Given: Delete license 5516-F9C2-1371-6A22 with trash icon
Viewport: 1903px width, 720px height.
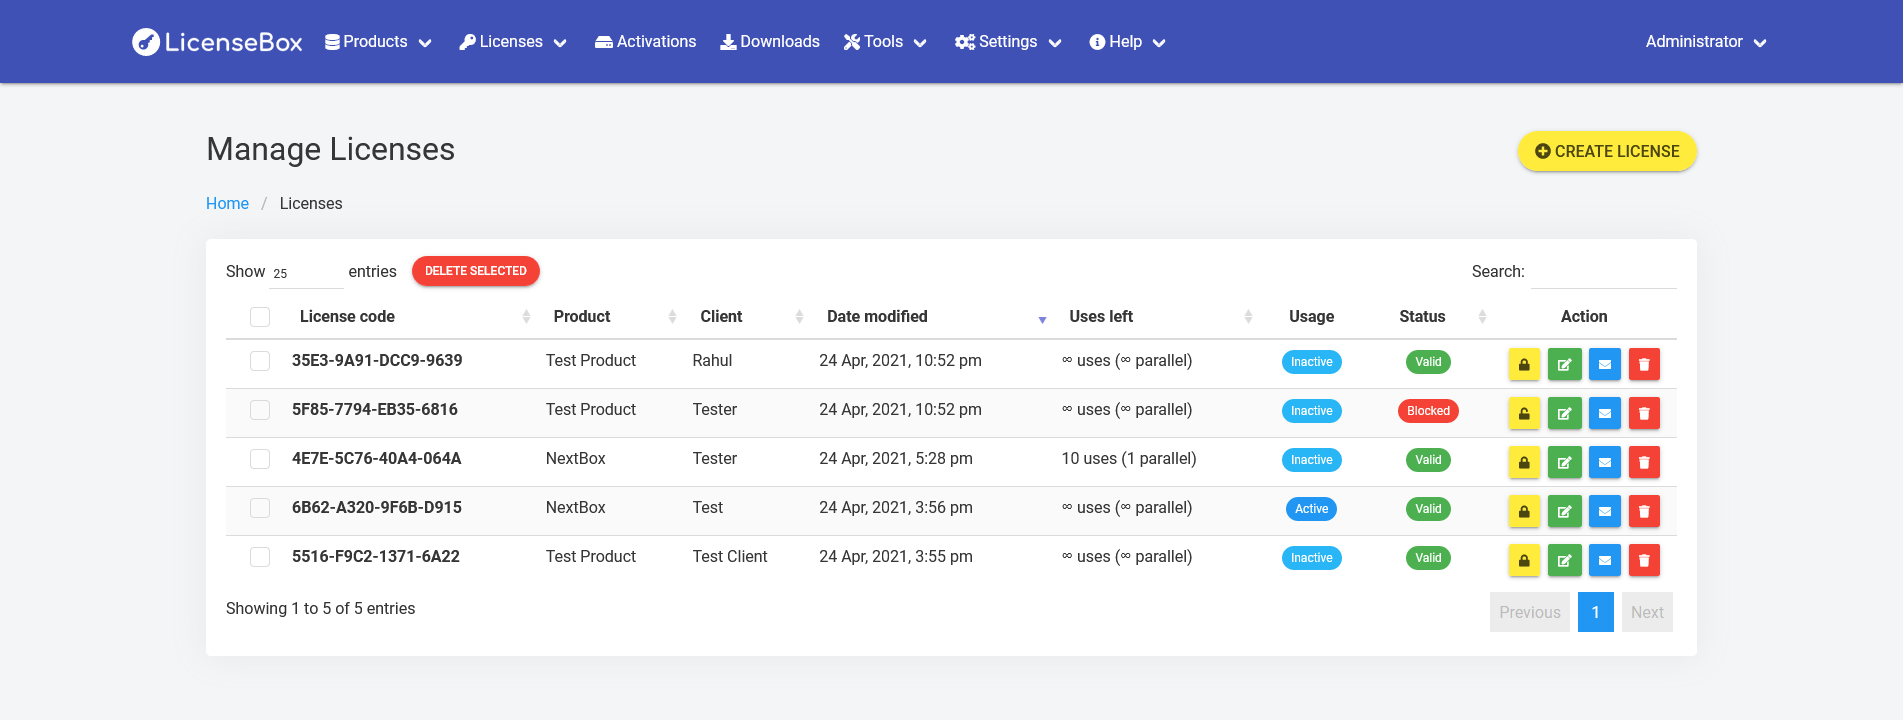Looking at the screenshot, I should (1644, 560).
